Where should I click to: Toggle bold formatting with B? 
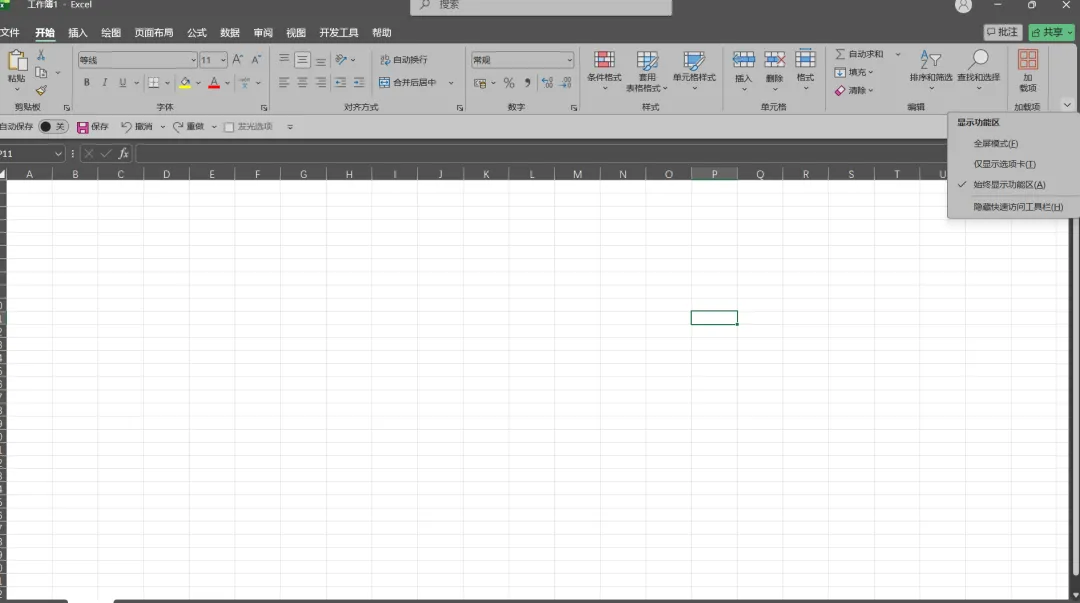86,83
